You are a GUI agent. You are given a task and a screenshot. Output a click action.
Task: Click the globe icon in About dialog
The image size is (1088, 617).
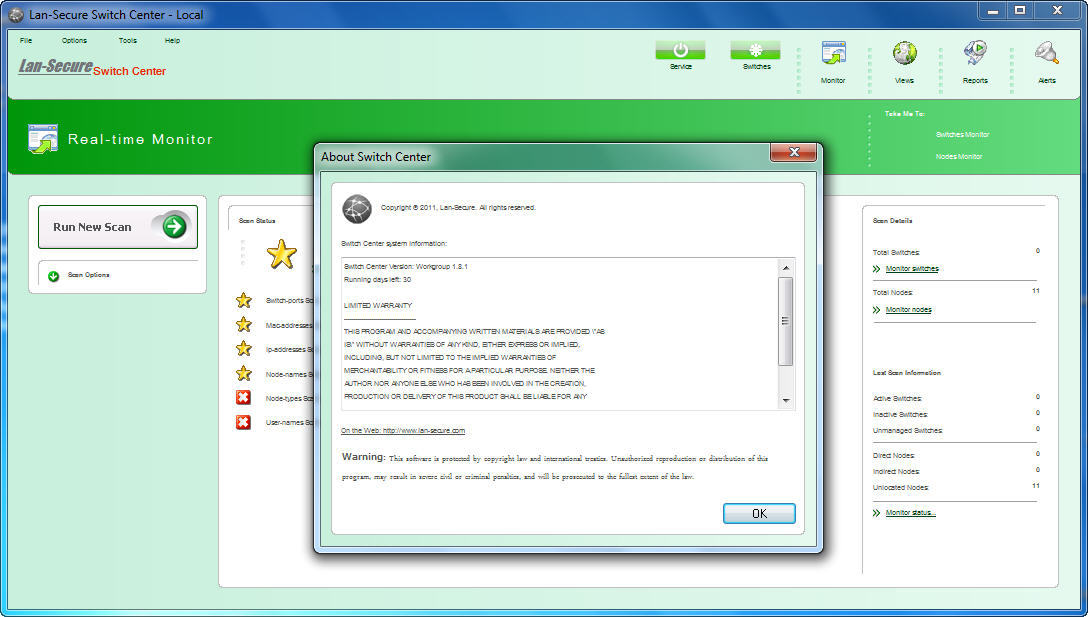(x=357, y=209)
